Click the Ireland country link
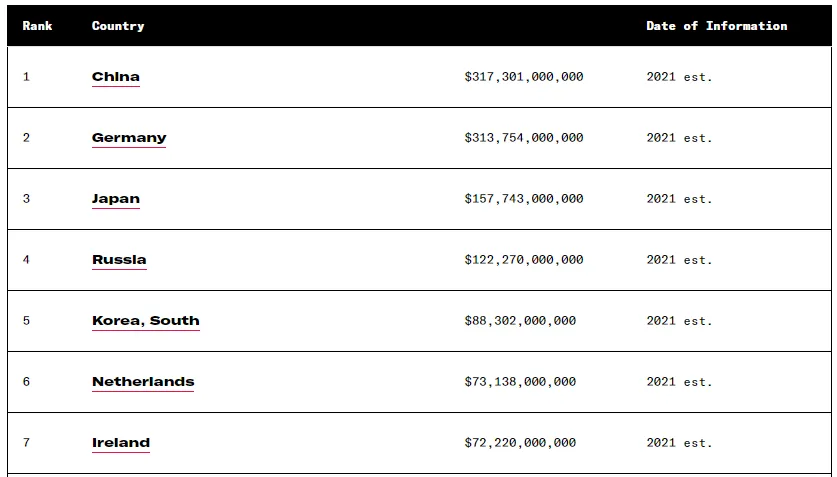This screenshot has width=837, height=477. (x=121, y=443)
